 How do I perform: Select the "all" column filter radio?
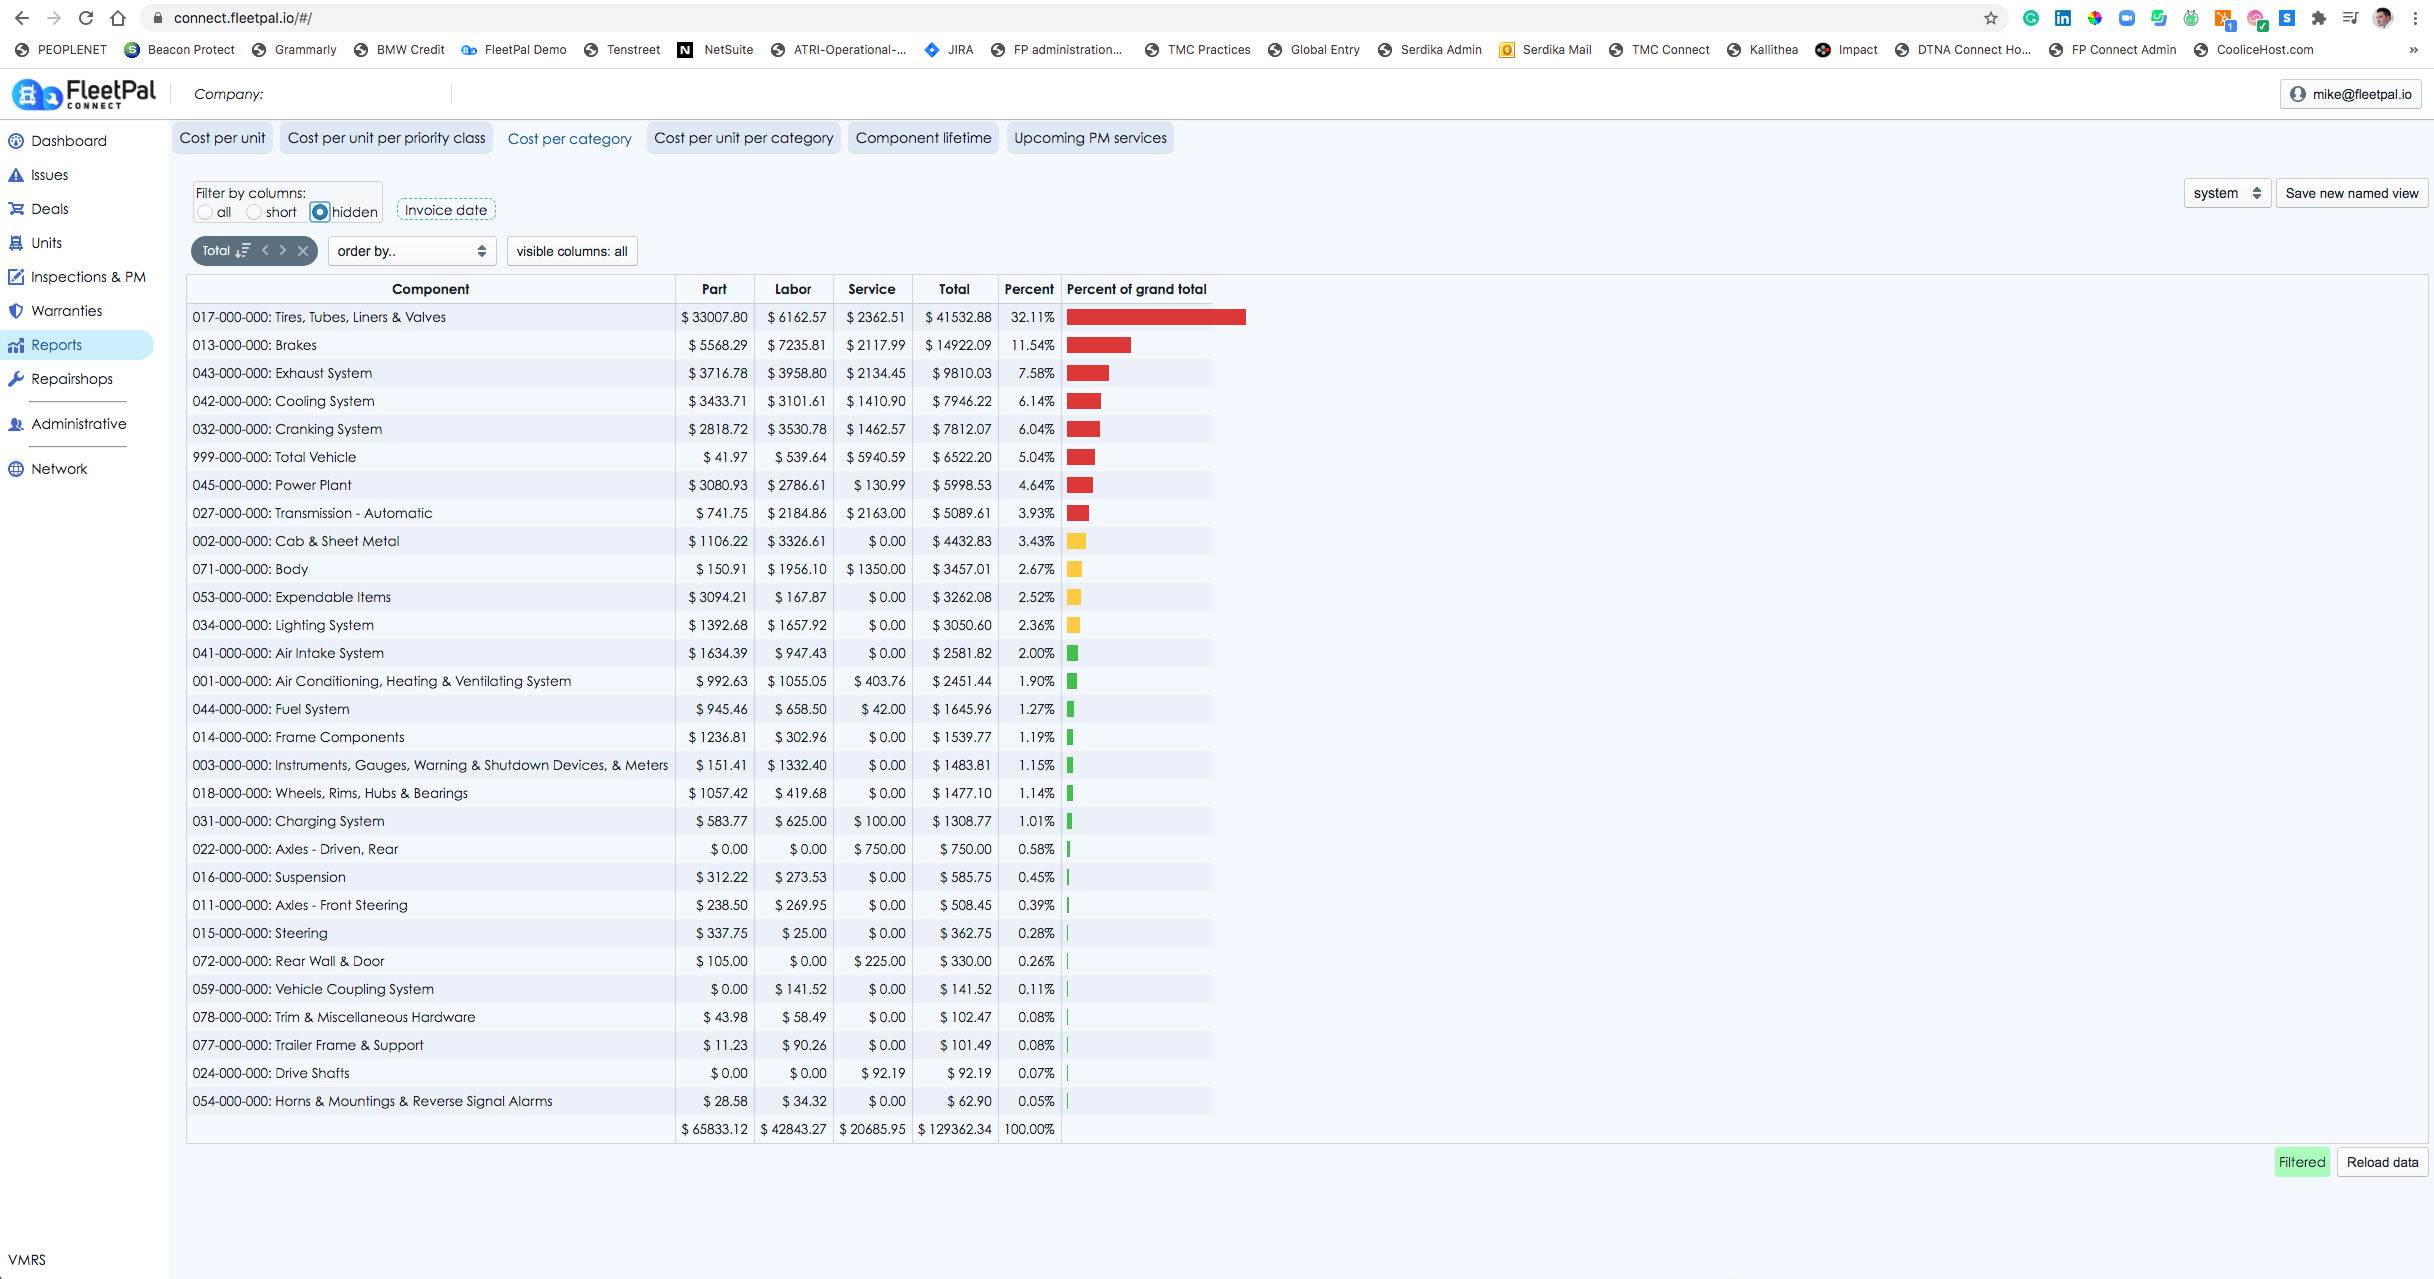[x=205, y=212]
